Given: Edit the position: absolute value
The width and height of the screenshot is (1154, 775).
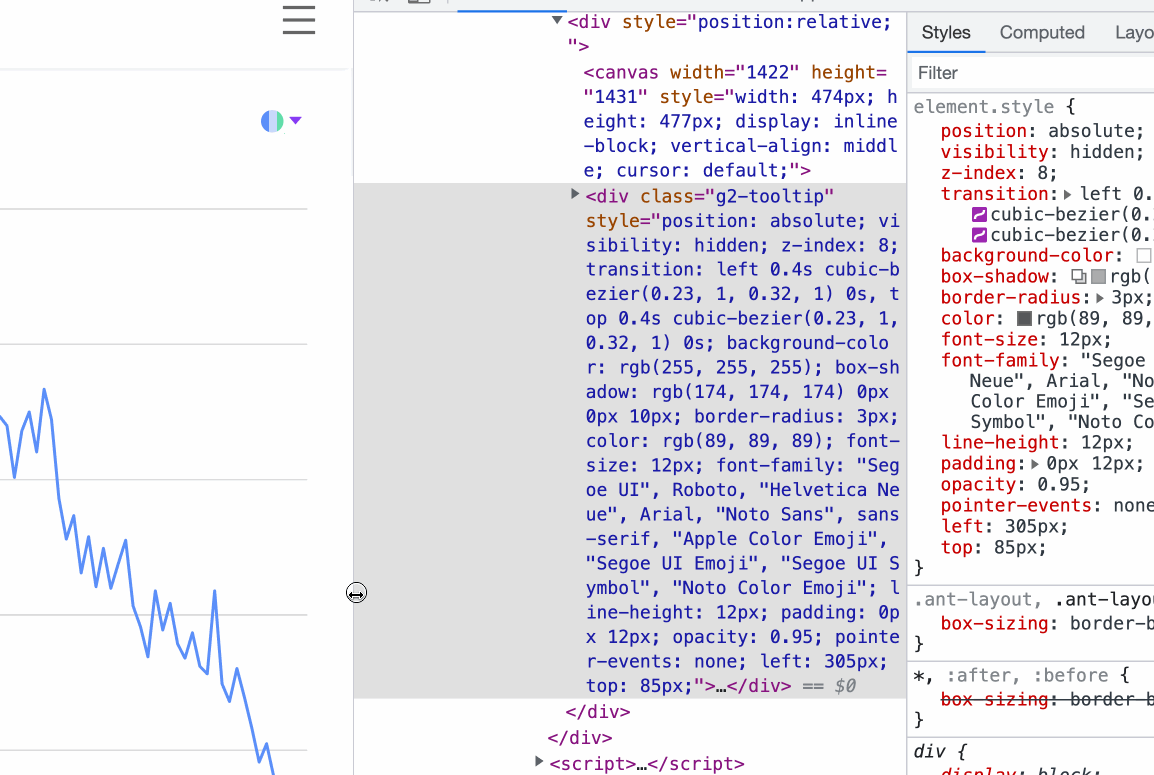Looking at the screenshot, I should 1091,131.
